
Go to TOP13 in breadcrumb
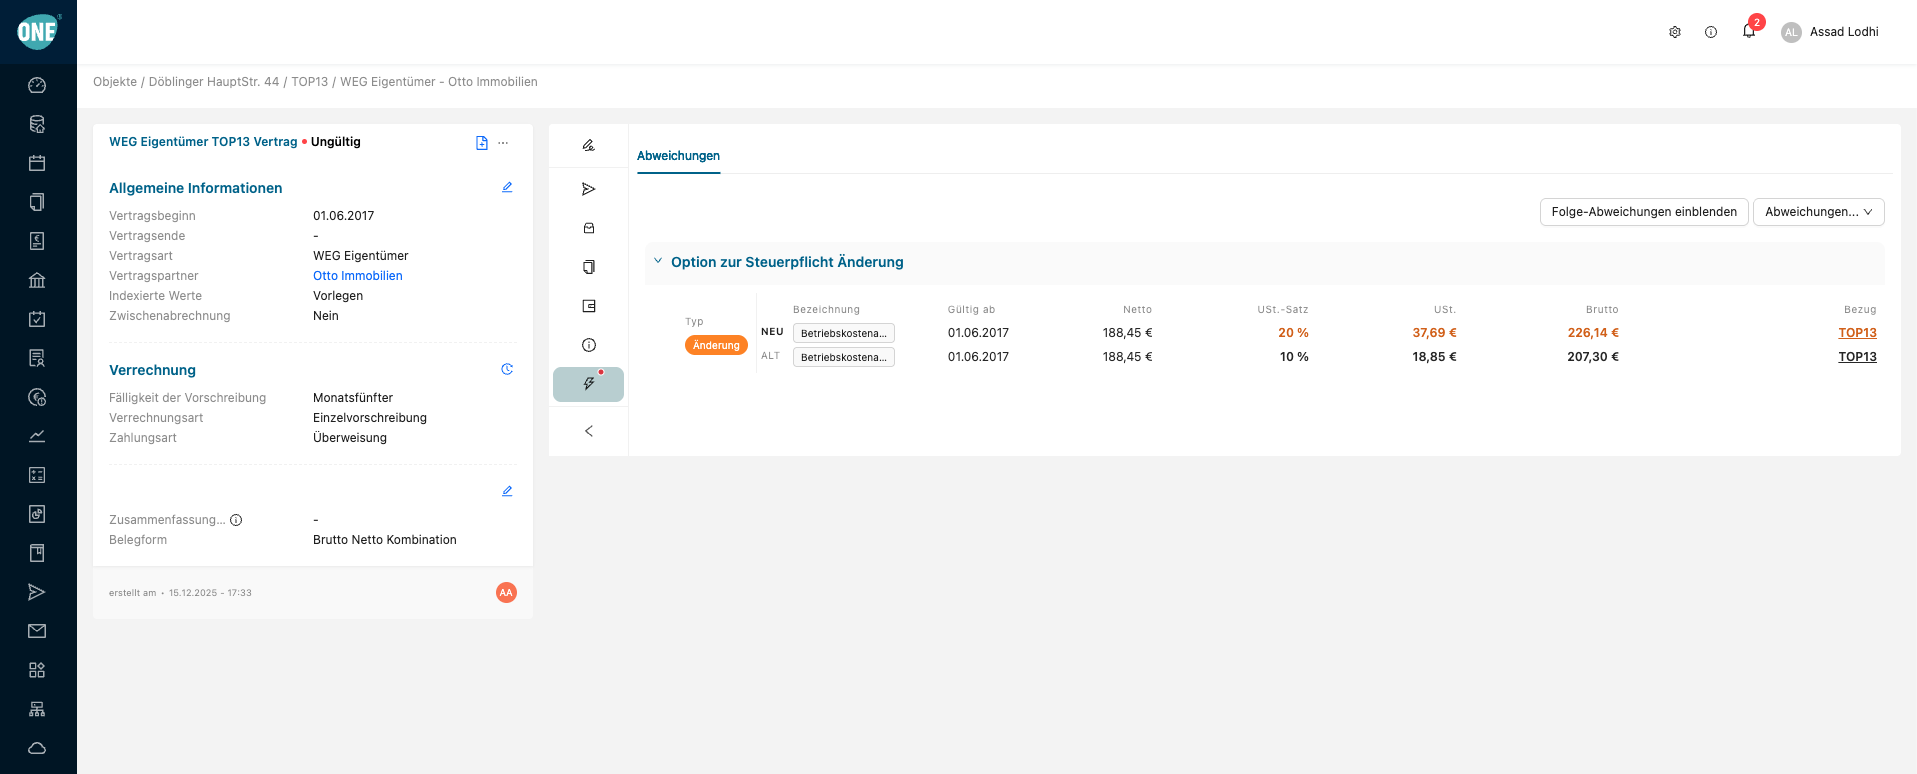tap(310, 82)
